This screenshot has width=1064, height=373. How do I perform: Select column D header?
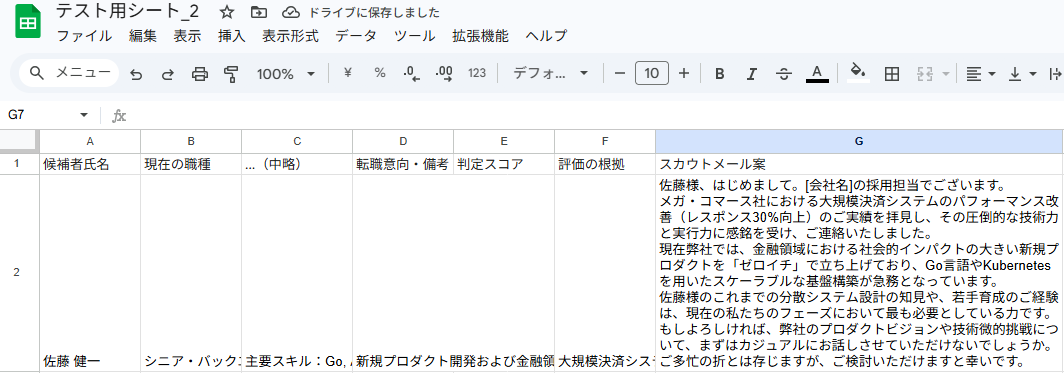coord(403,141)
